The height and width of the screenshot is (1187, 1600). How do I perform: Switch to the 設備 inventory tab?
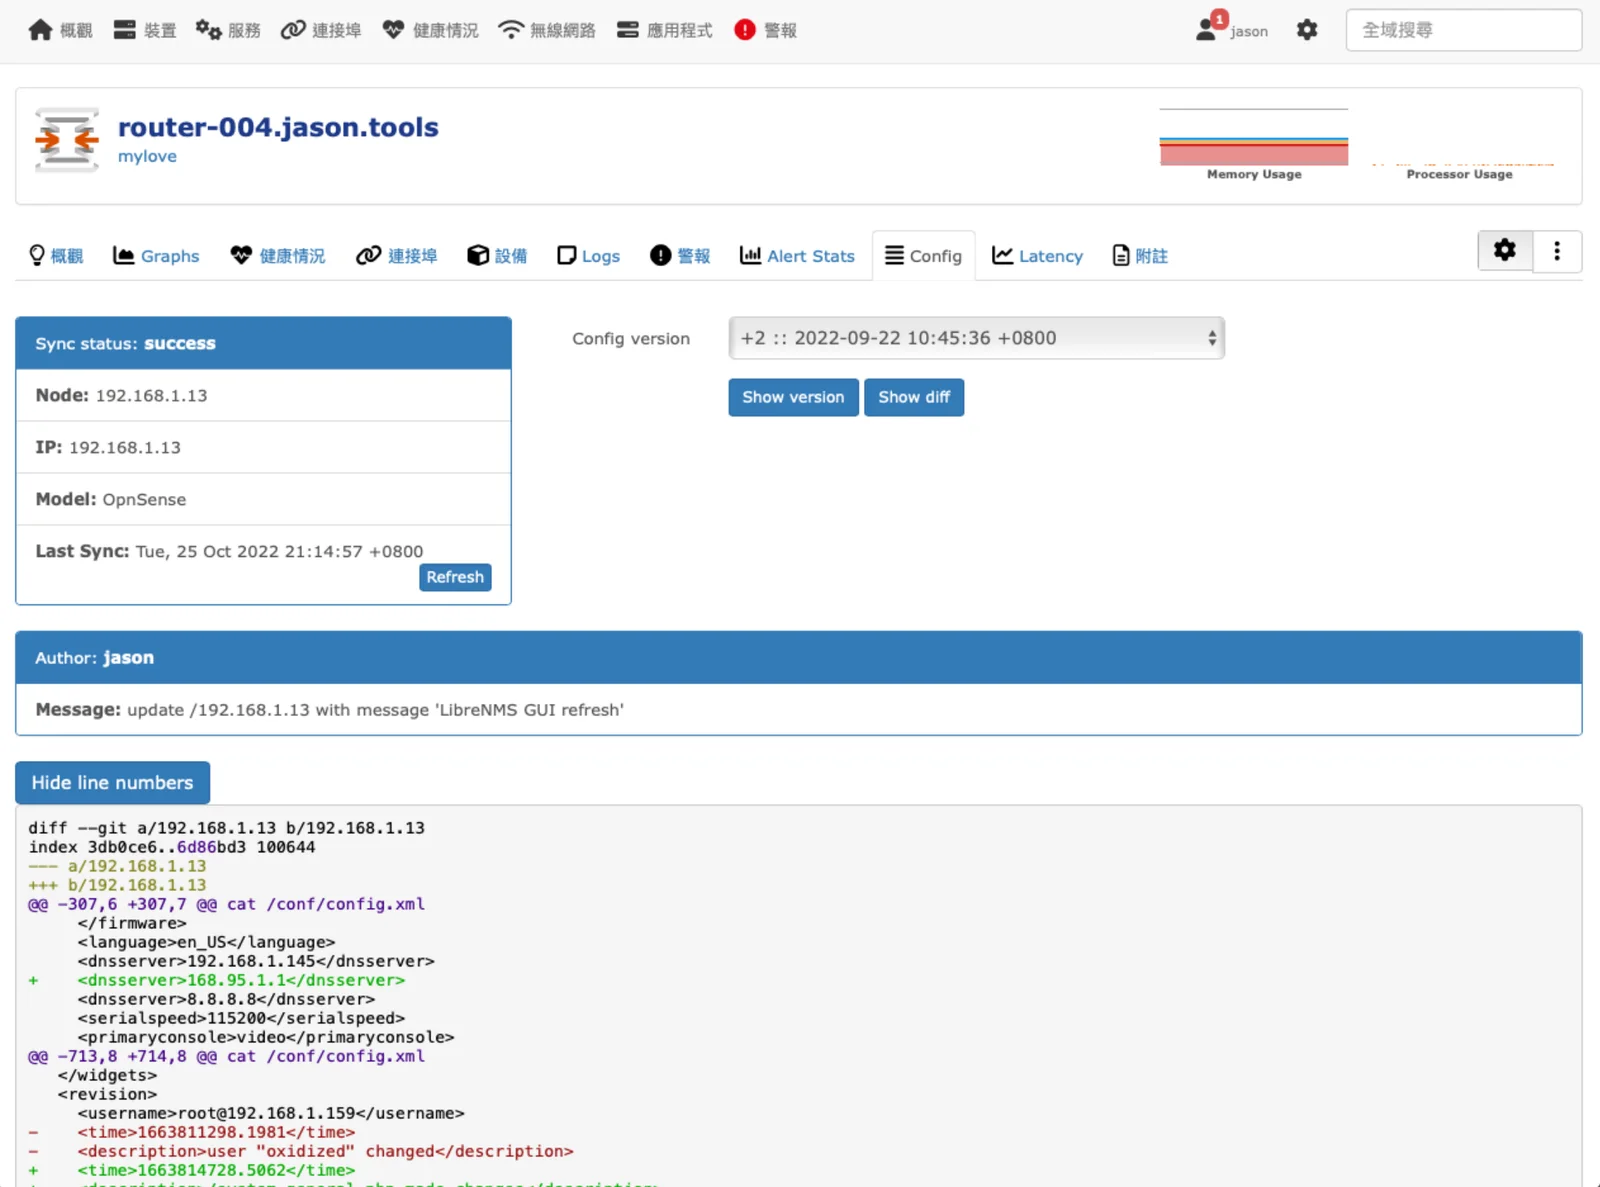(x=497, y=256)
